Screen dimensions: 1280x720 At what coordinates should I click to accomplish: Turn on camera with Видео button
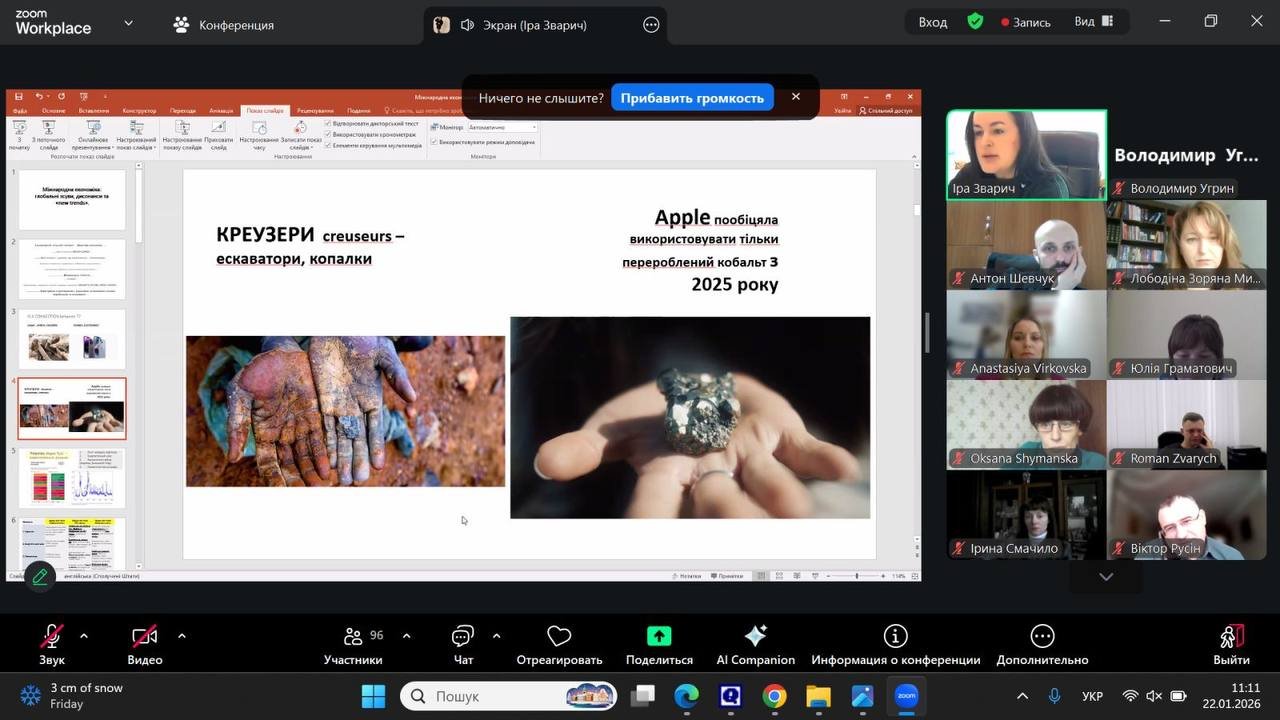(145, 637)
